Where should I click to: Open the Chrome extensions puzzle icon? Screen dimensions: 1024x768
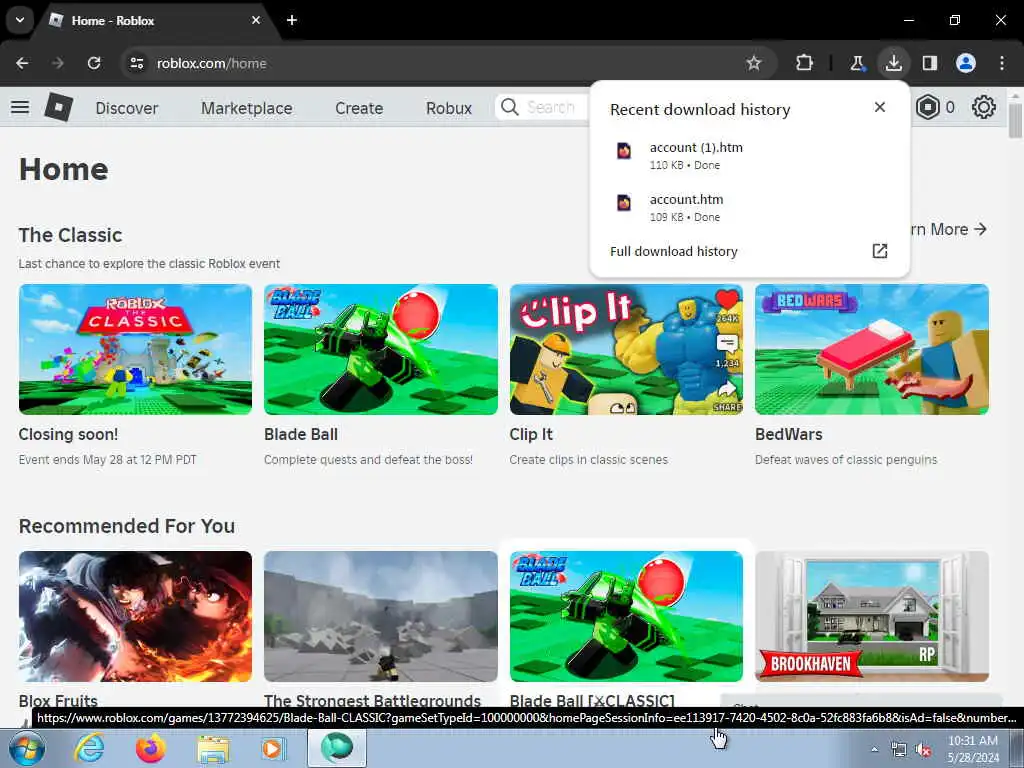(x=804, y=63)
